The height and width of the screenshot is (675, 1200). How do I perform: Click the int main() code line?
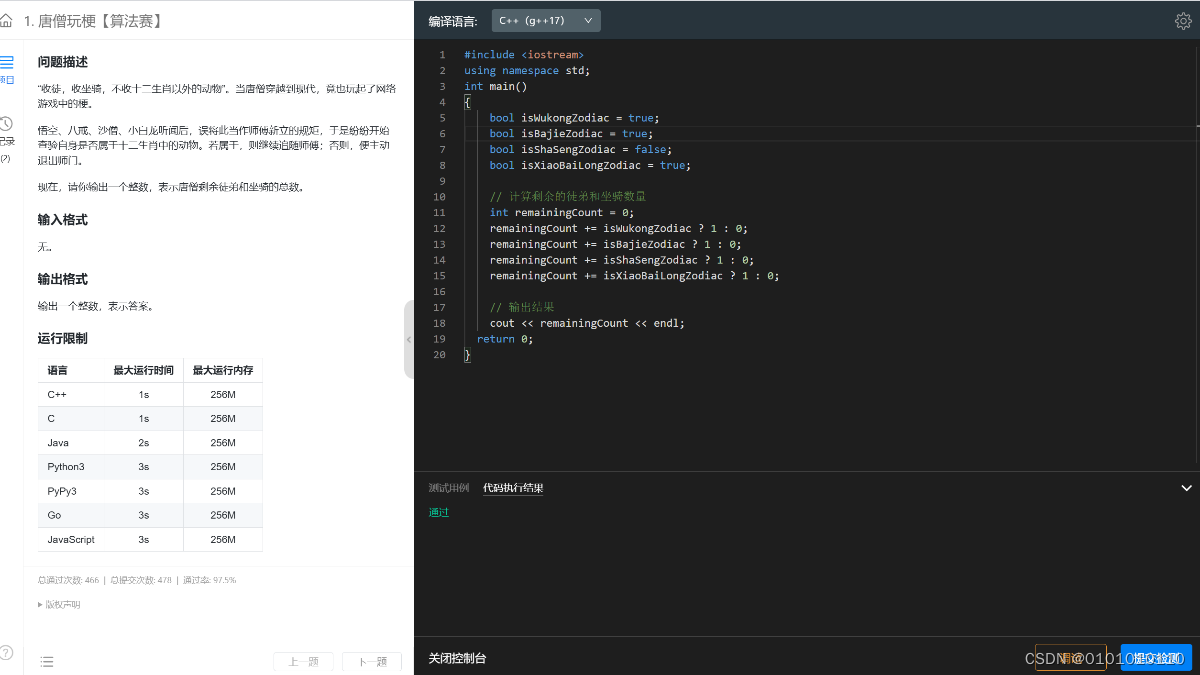click(x=495, y=86)
